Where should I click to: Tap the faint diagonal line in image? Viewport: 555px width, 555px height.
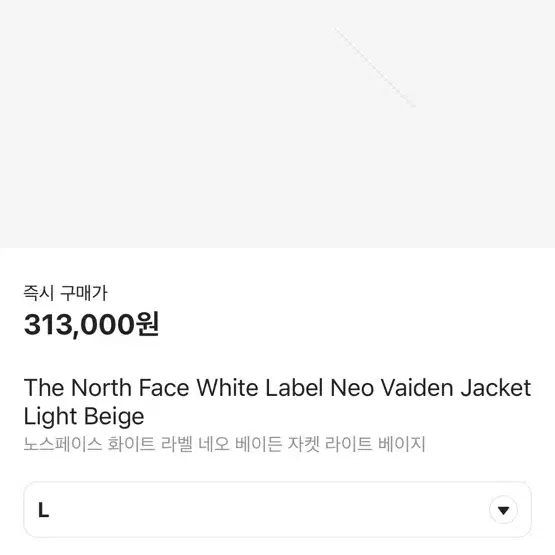point(375,67)
